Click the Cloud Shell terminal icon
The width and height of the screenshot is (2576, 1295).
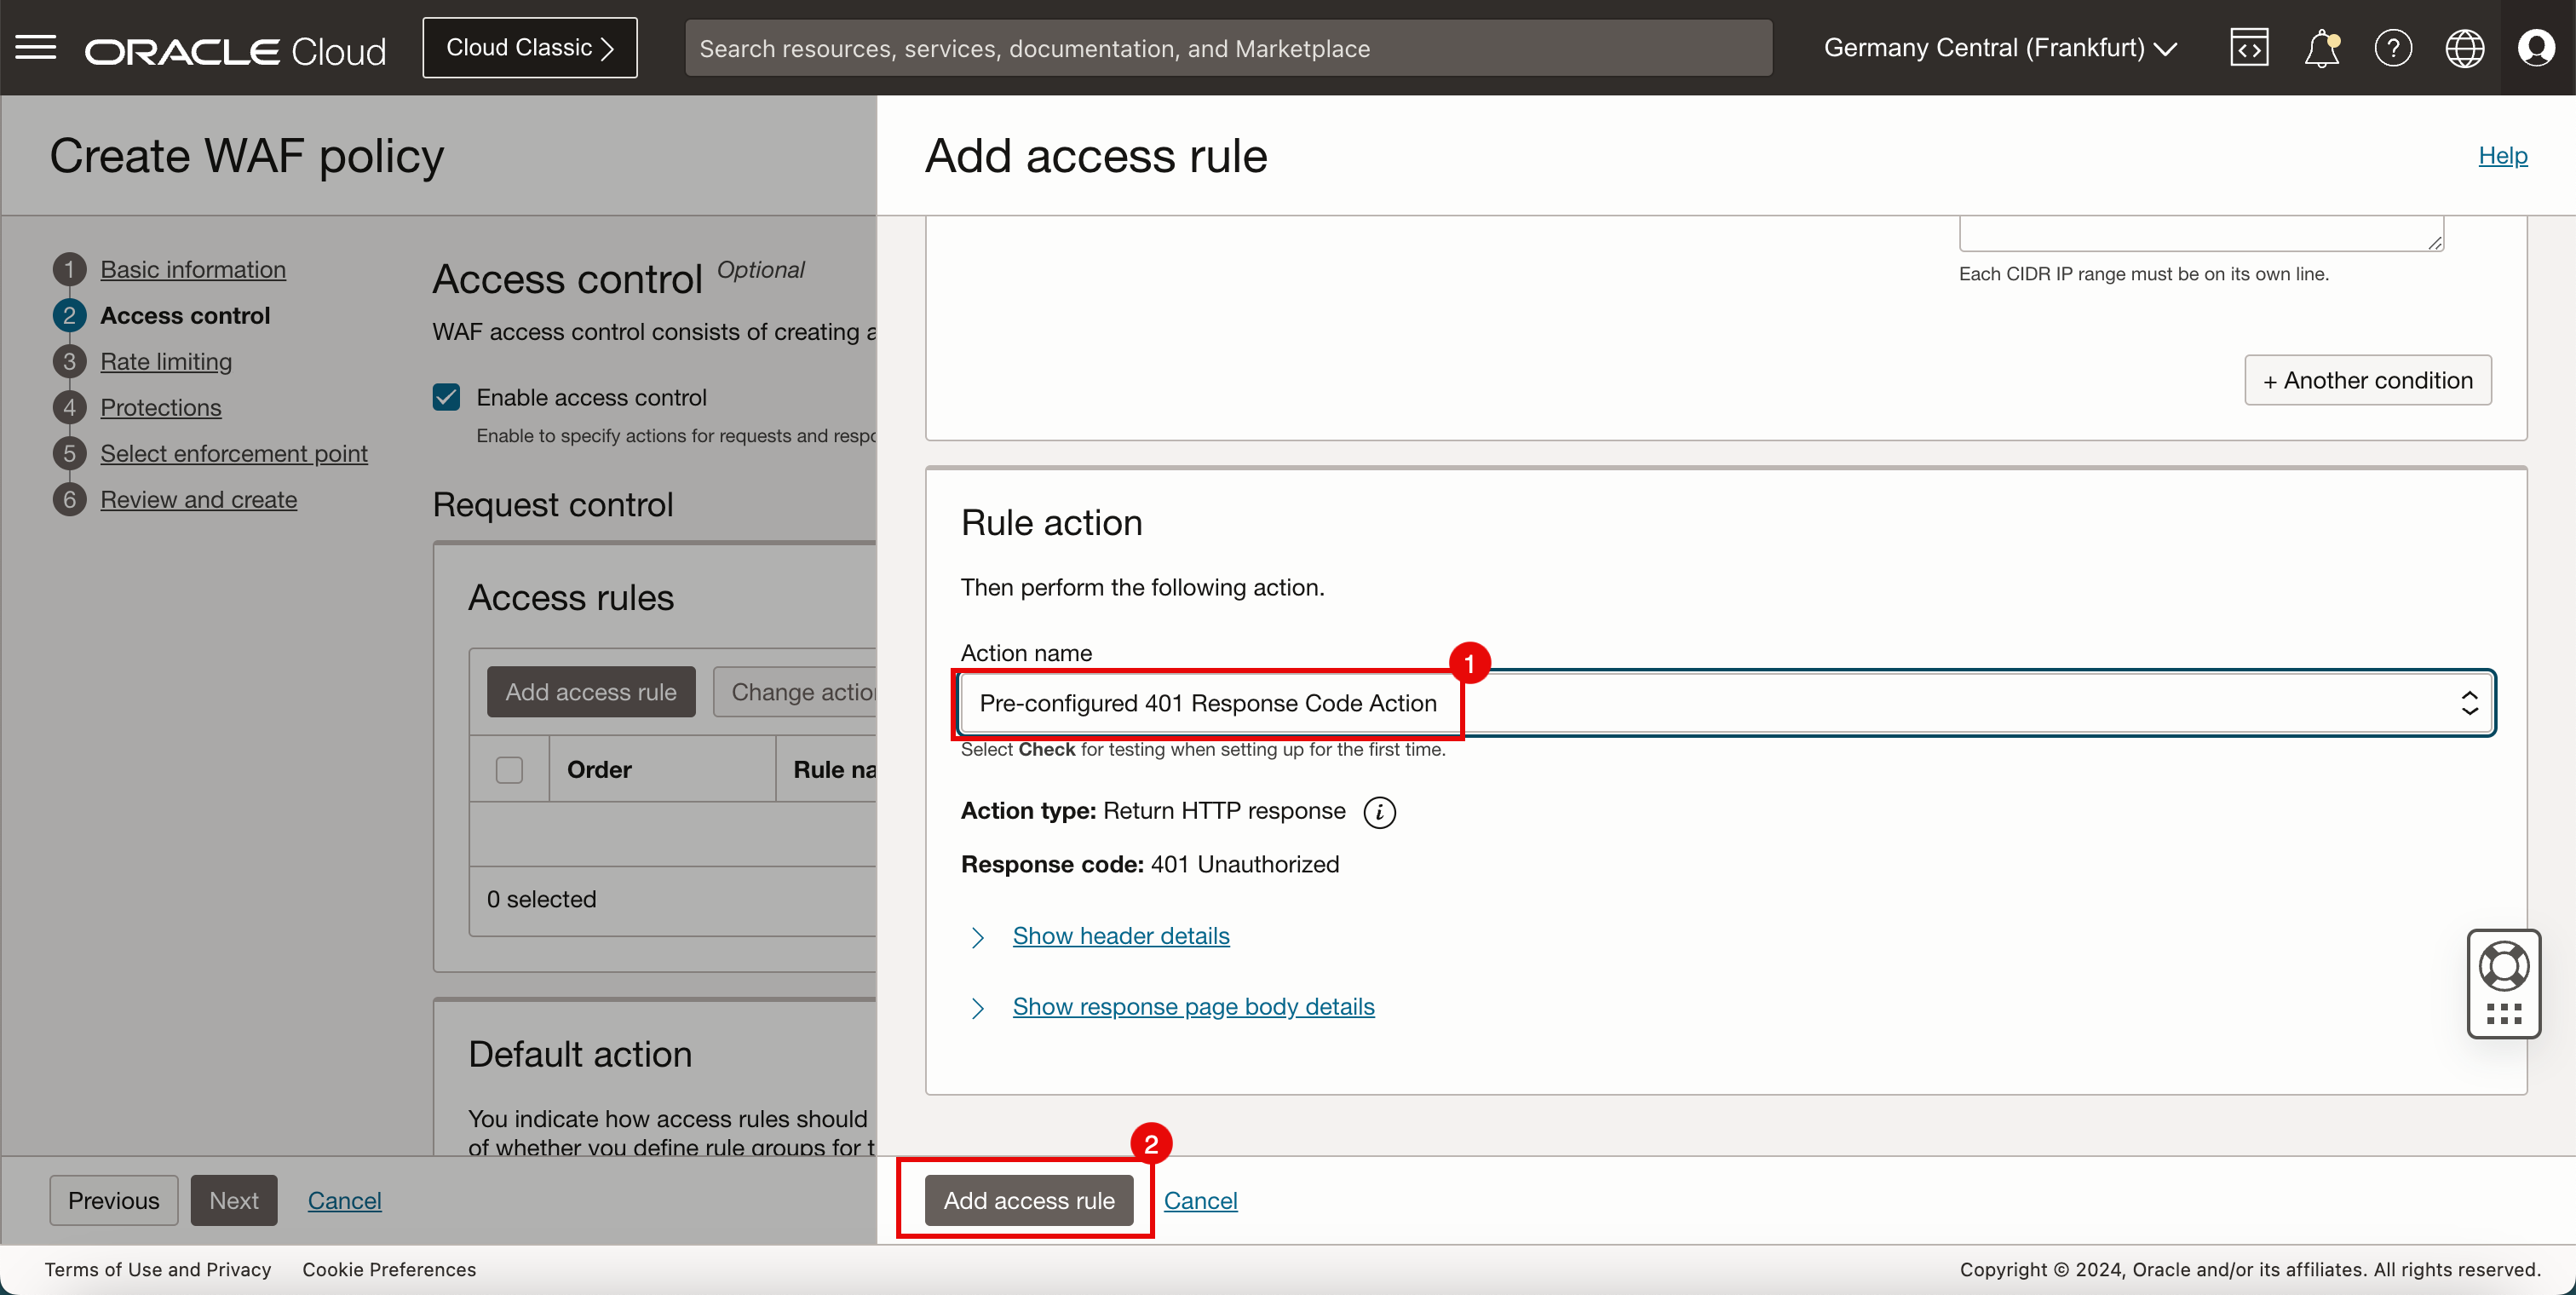pyautogui.click(x=2249, y=48)
